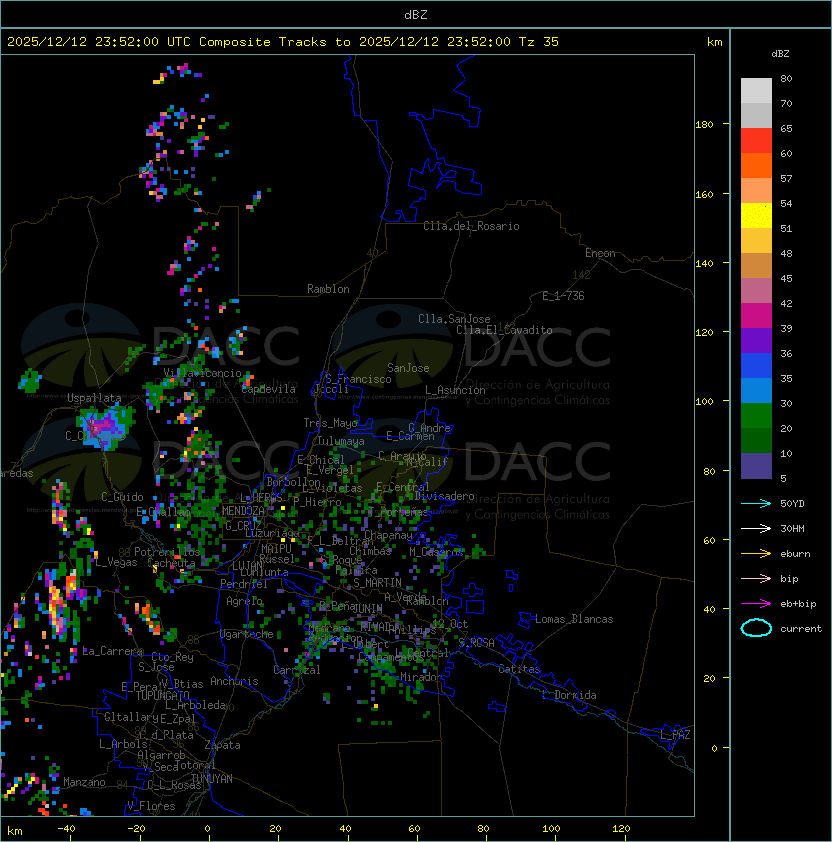Click the 'L_Asuncion' label on map
The image size is (832, 842).
point(455,390)
